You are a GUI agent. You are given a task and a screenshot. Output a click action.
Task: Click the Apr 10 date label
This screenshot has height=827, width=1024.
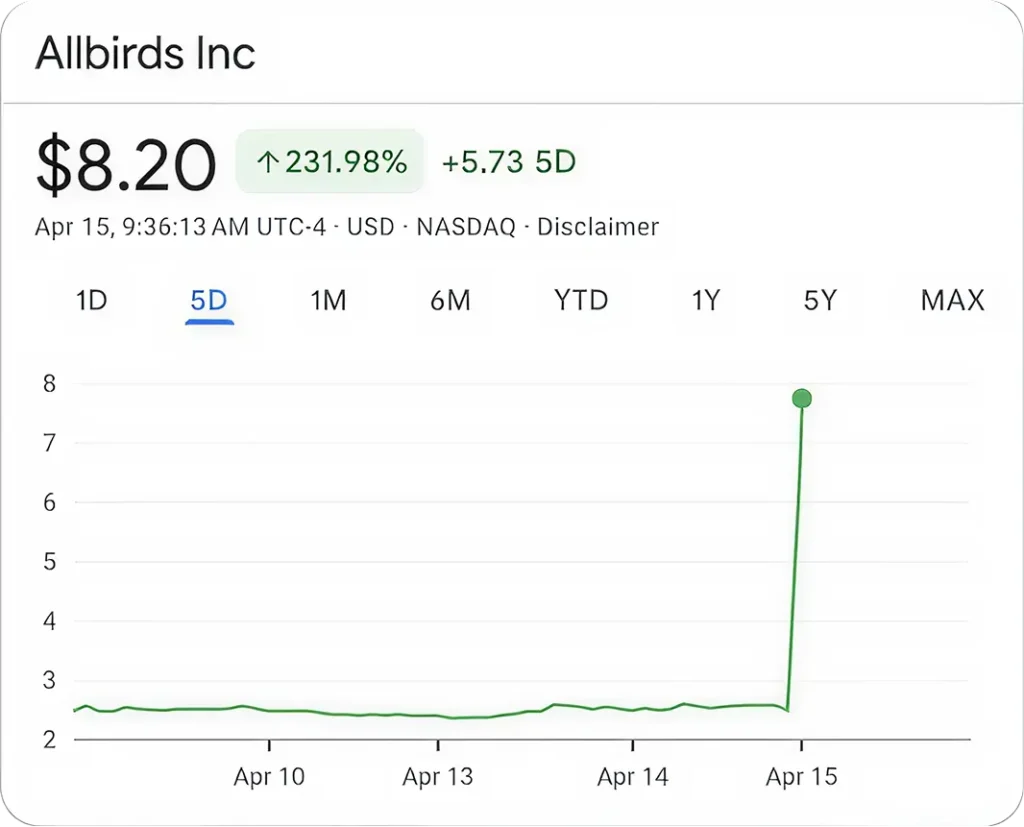coord(269,777)
